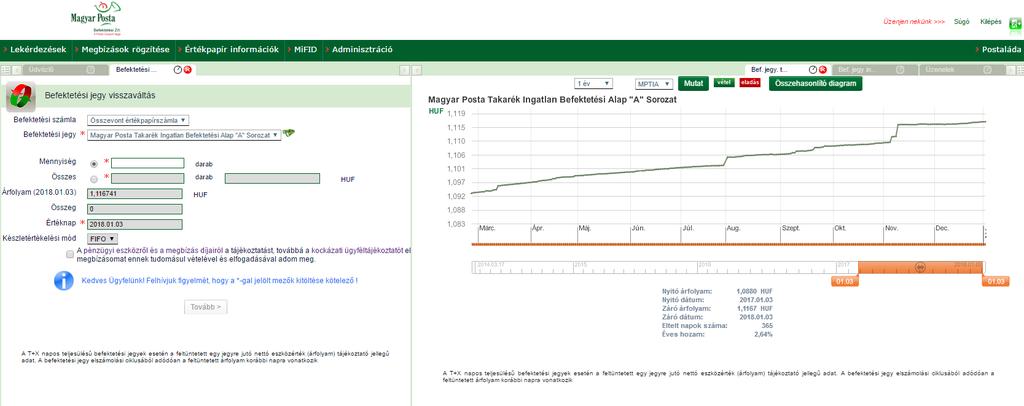Click the icon on the Üdvözlő tab

click(x=91, y=70)
